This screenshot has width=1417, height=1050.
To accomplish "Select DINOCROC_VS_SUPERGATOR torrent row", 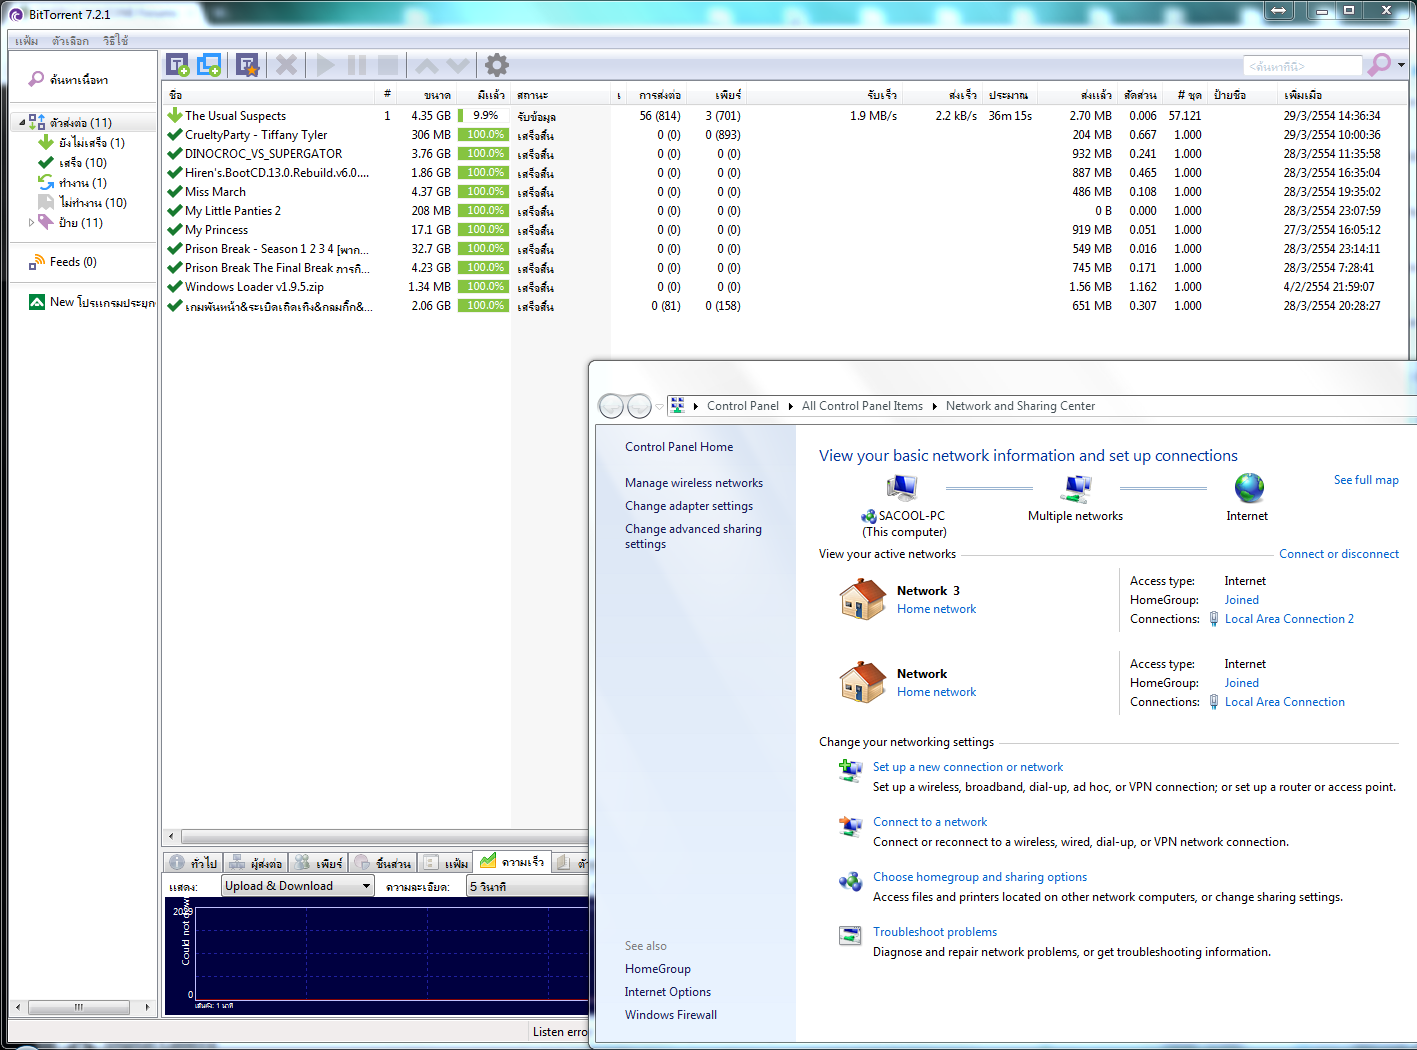I will coord(785,154).
